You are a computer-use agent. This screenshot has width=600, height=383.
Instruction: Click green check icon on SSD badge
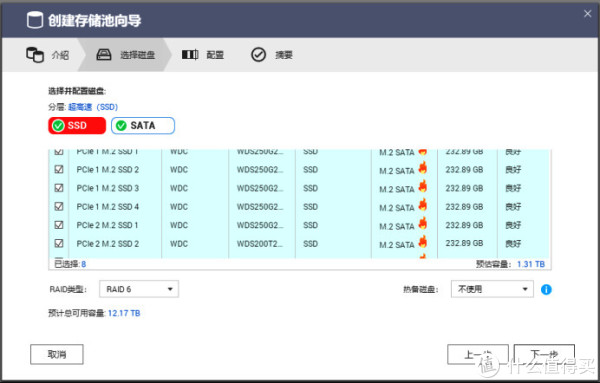point(58,125)
